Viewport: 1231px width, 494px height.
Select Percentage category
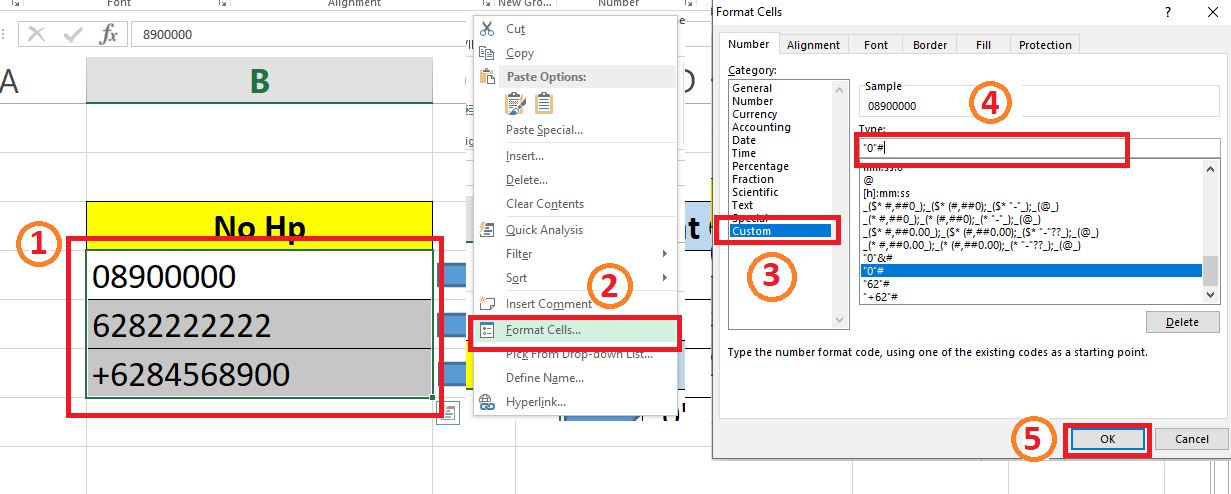pos(760,166)
